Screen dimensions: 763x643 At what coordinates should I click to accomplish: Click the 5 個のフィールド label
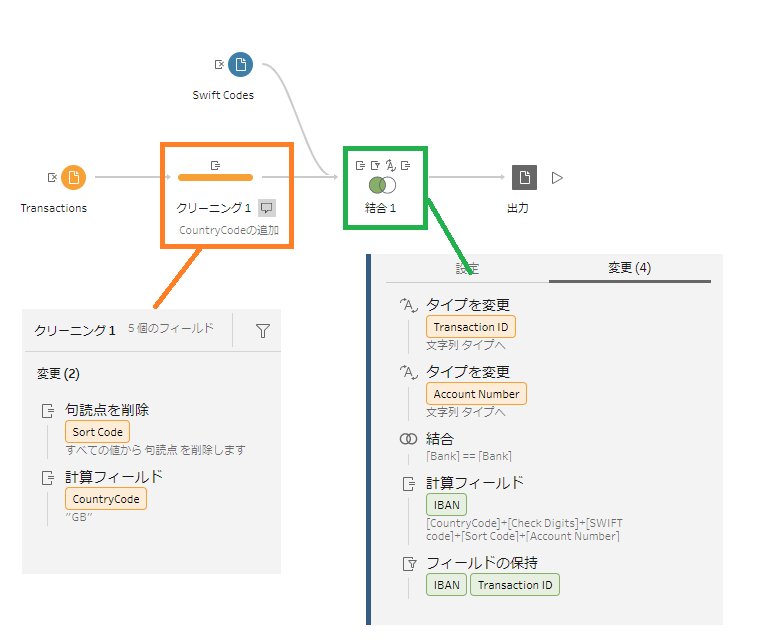click(170, 329)
